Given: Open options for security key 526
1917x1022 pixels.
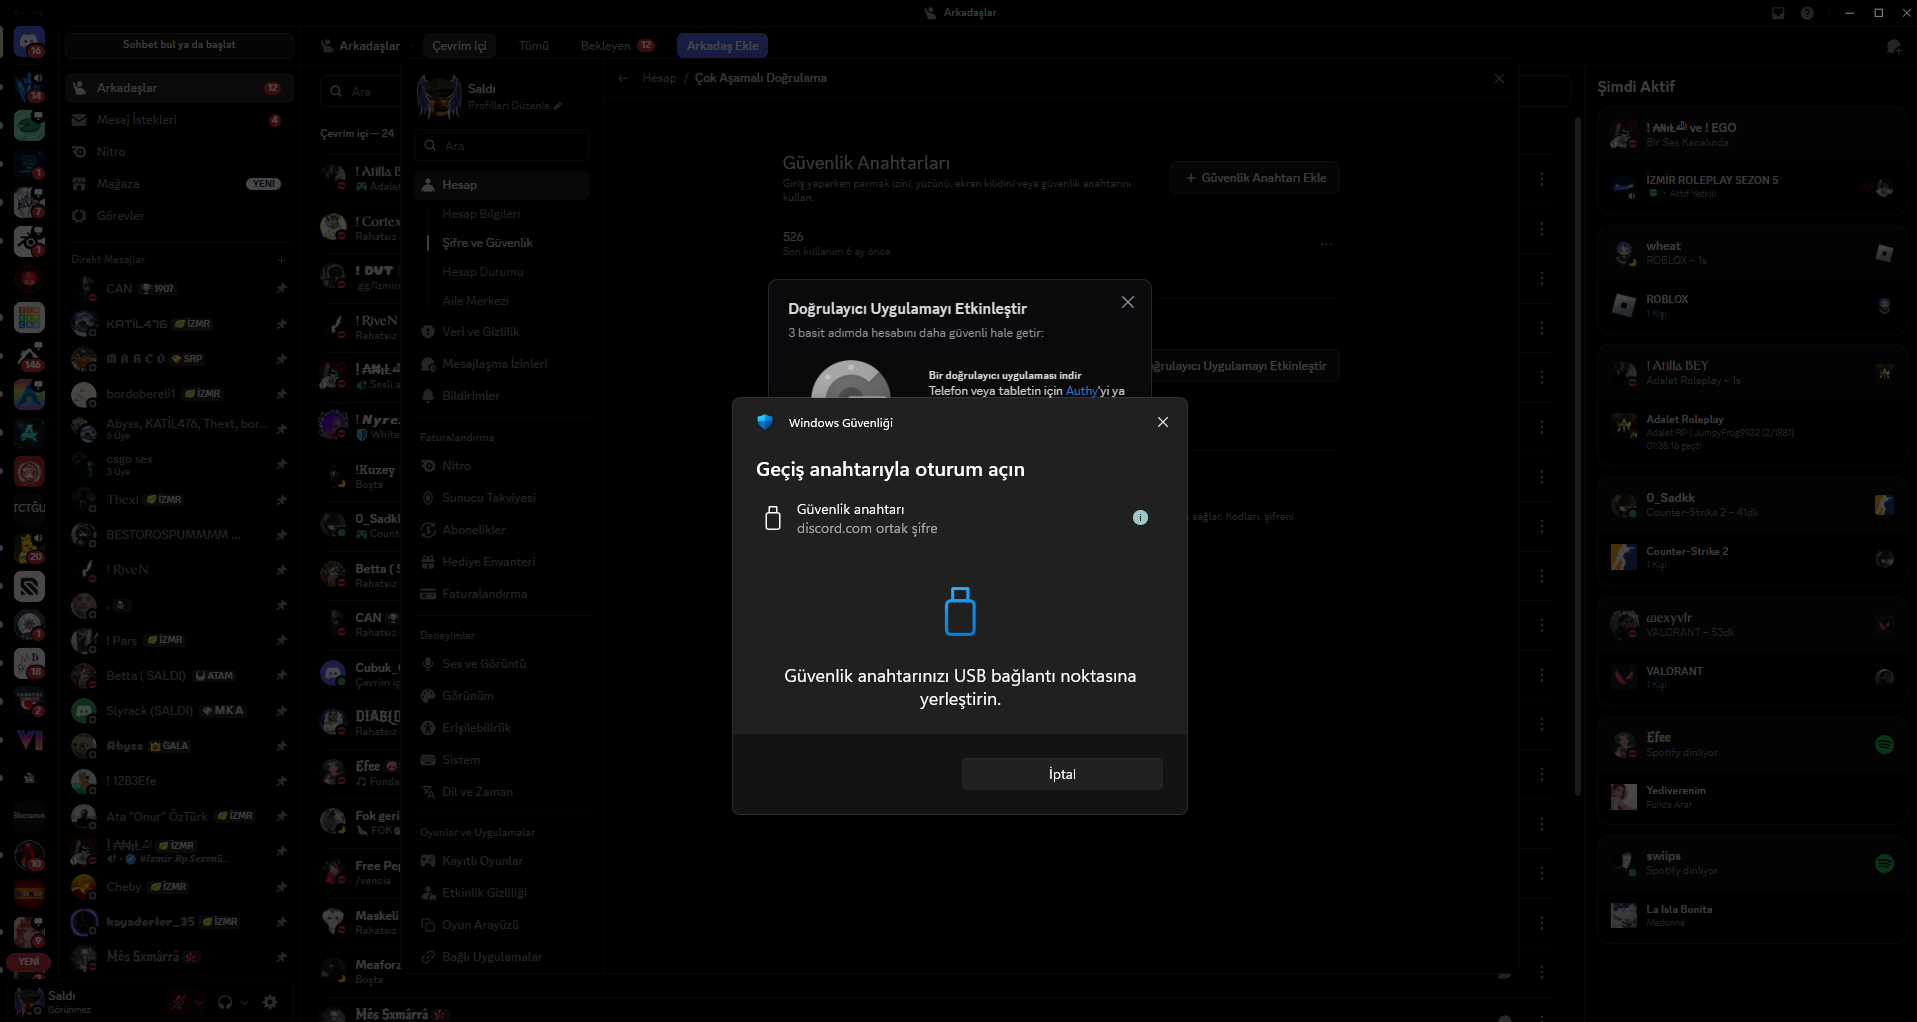Looking at the screenshot, I should tap(1326, 244).
